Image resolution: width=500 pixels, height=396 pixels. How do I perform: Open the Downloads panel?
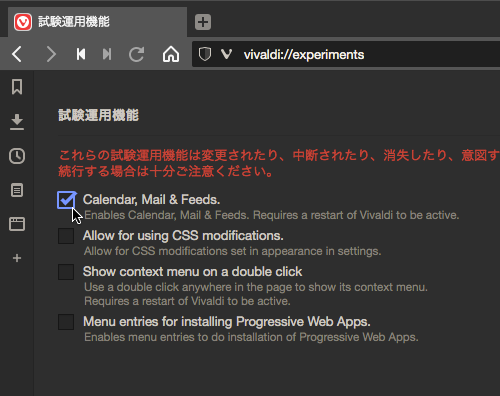click(x=17, y=122)
